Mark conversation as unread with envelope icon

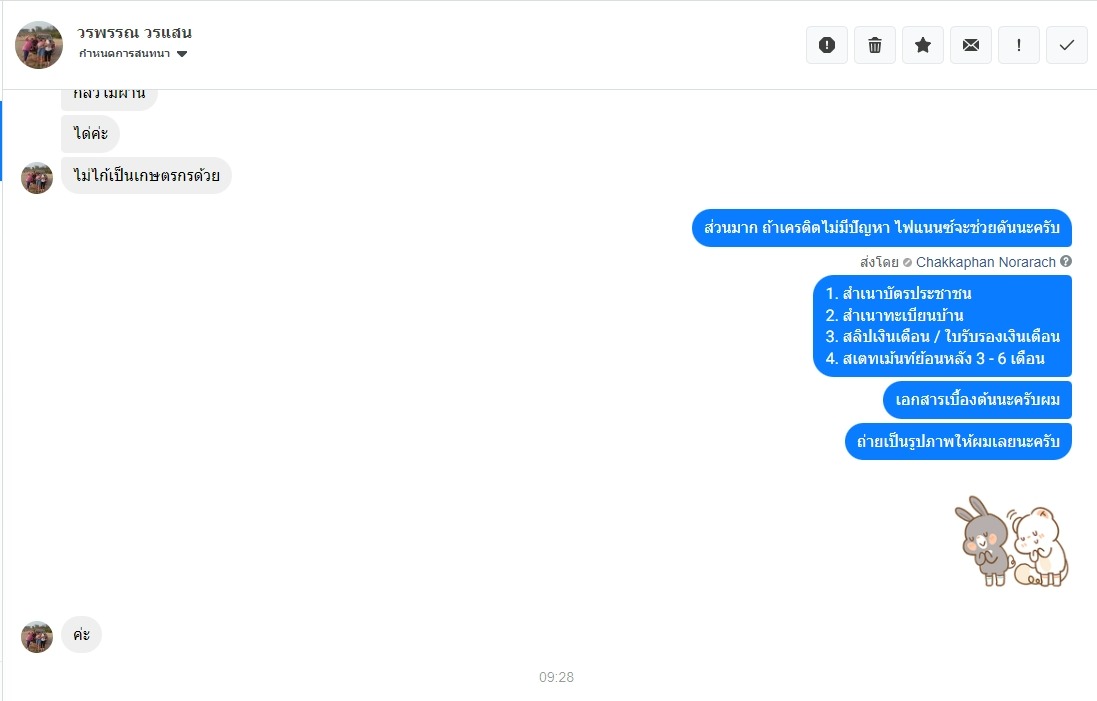[970, 45]
